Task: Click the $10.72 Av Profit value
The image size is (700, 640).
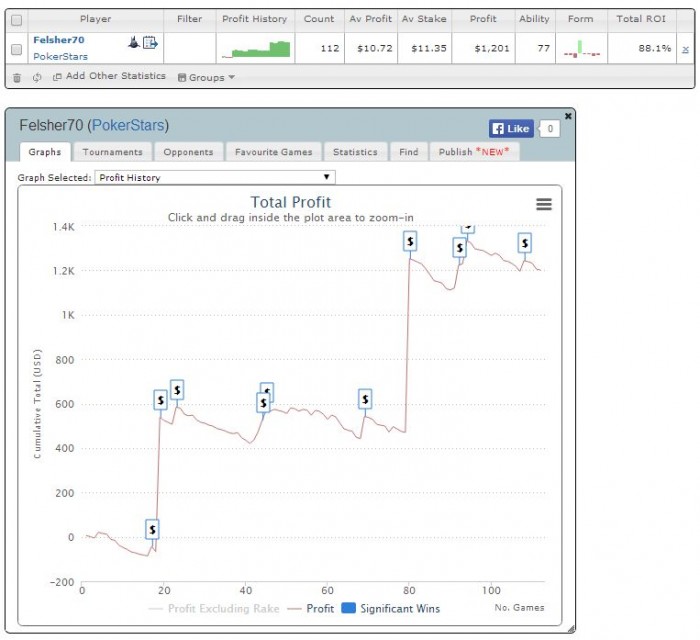Action: click(x=375, y=48)
